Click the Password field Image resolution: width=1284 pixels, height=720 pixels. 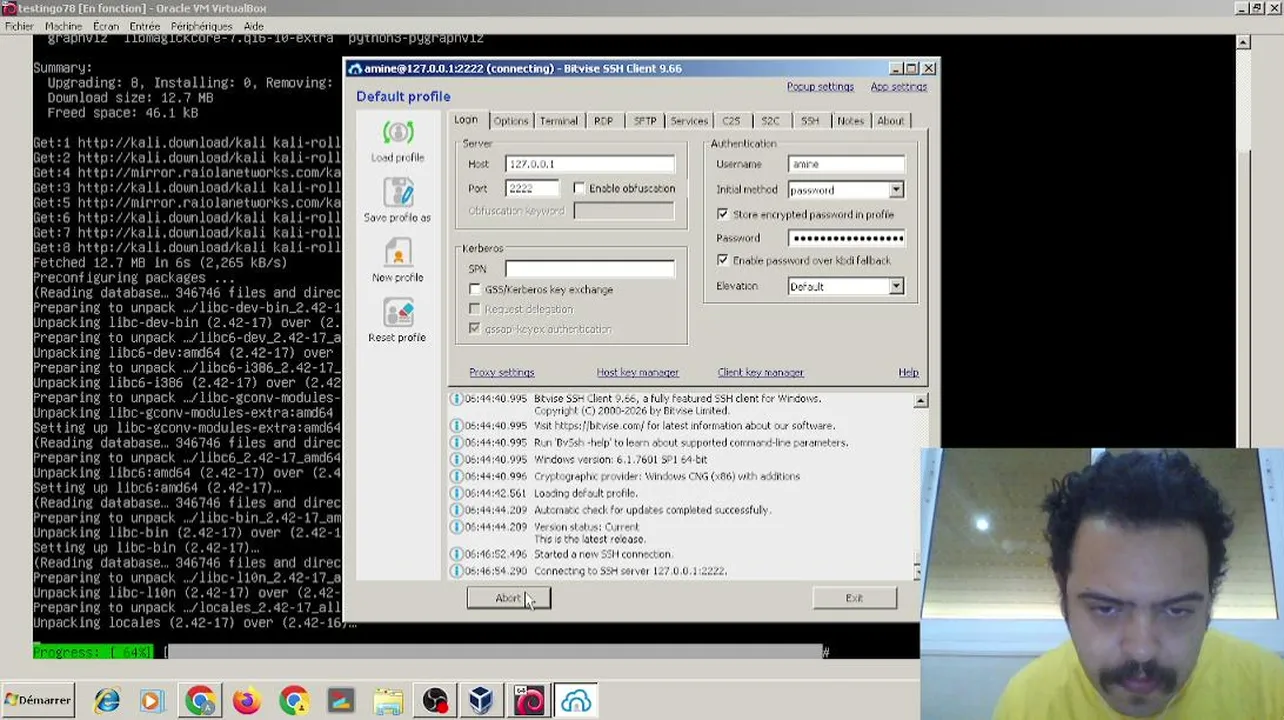[846, 238]
